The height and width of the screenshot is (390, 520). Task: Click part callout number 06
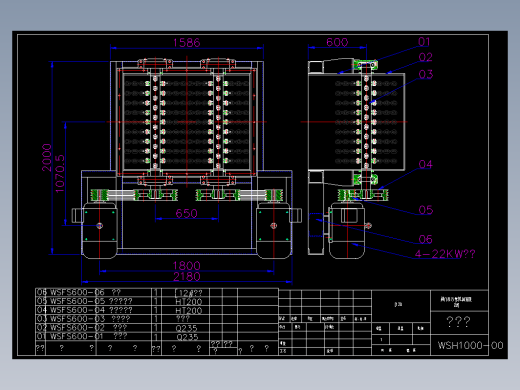pyautogui.click(x=426, y=239)
